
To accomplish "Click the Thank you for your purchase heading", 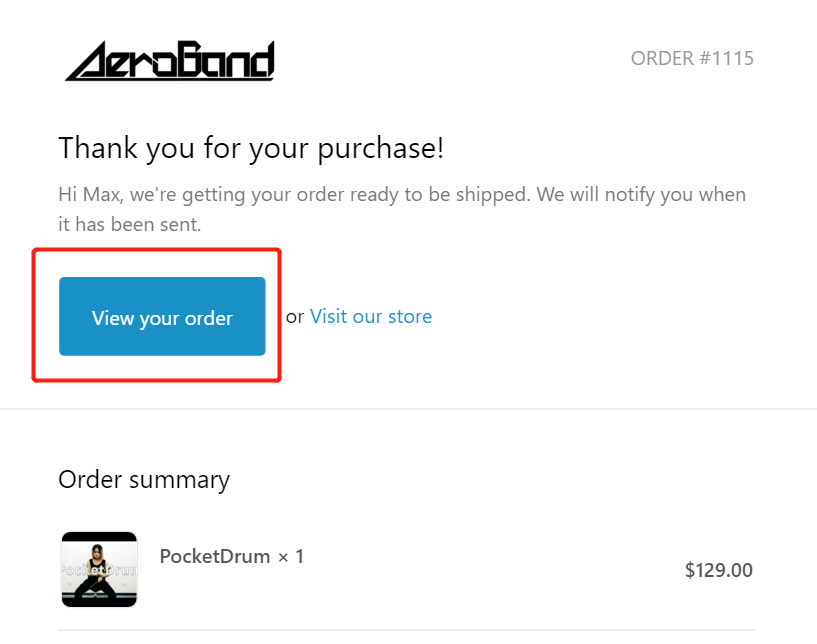I will 251,148.
